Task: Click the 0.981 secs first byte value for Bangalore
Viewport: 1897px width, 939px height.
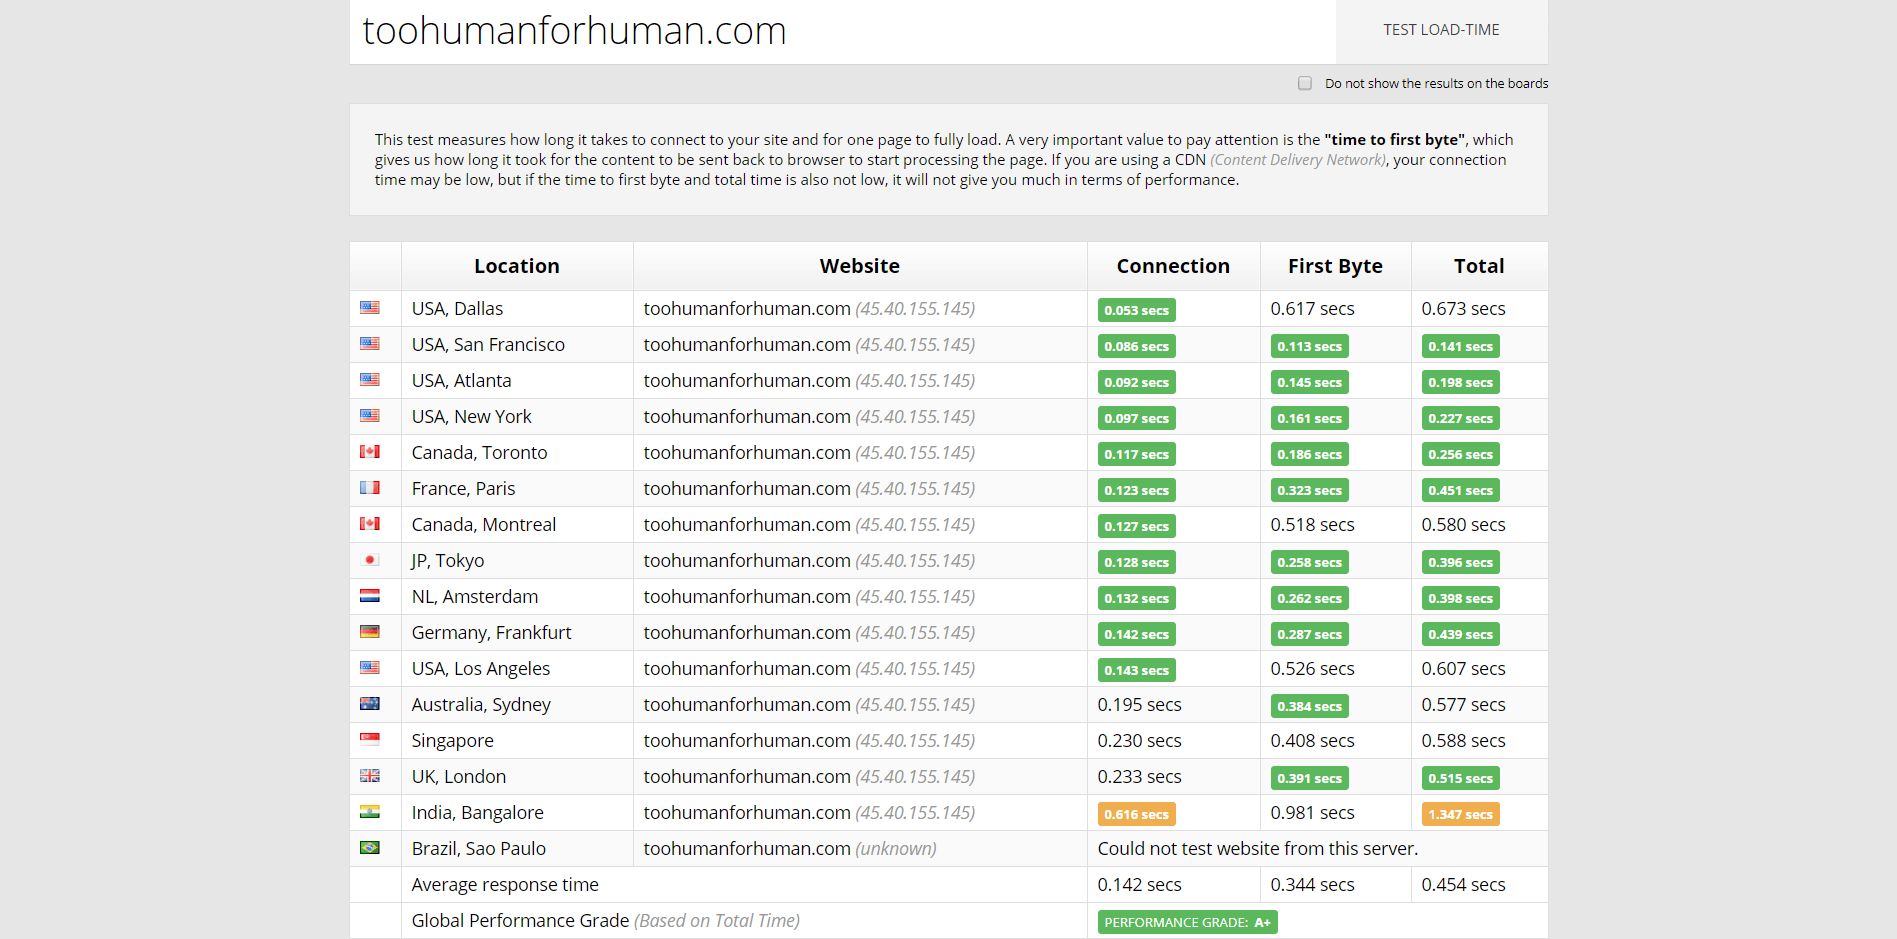Action: coord(1312,813)
